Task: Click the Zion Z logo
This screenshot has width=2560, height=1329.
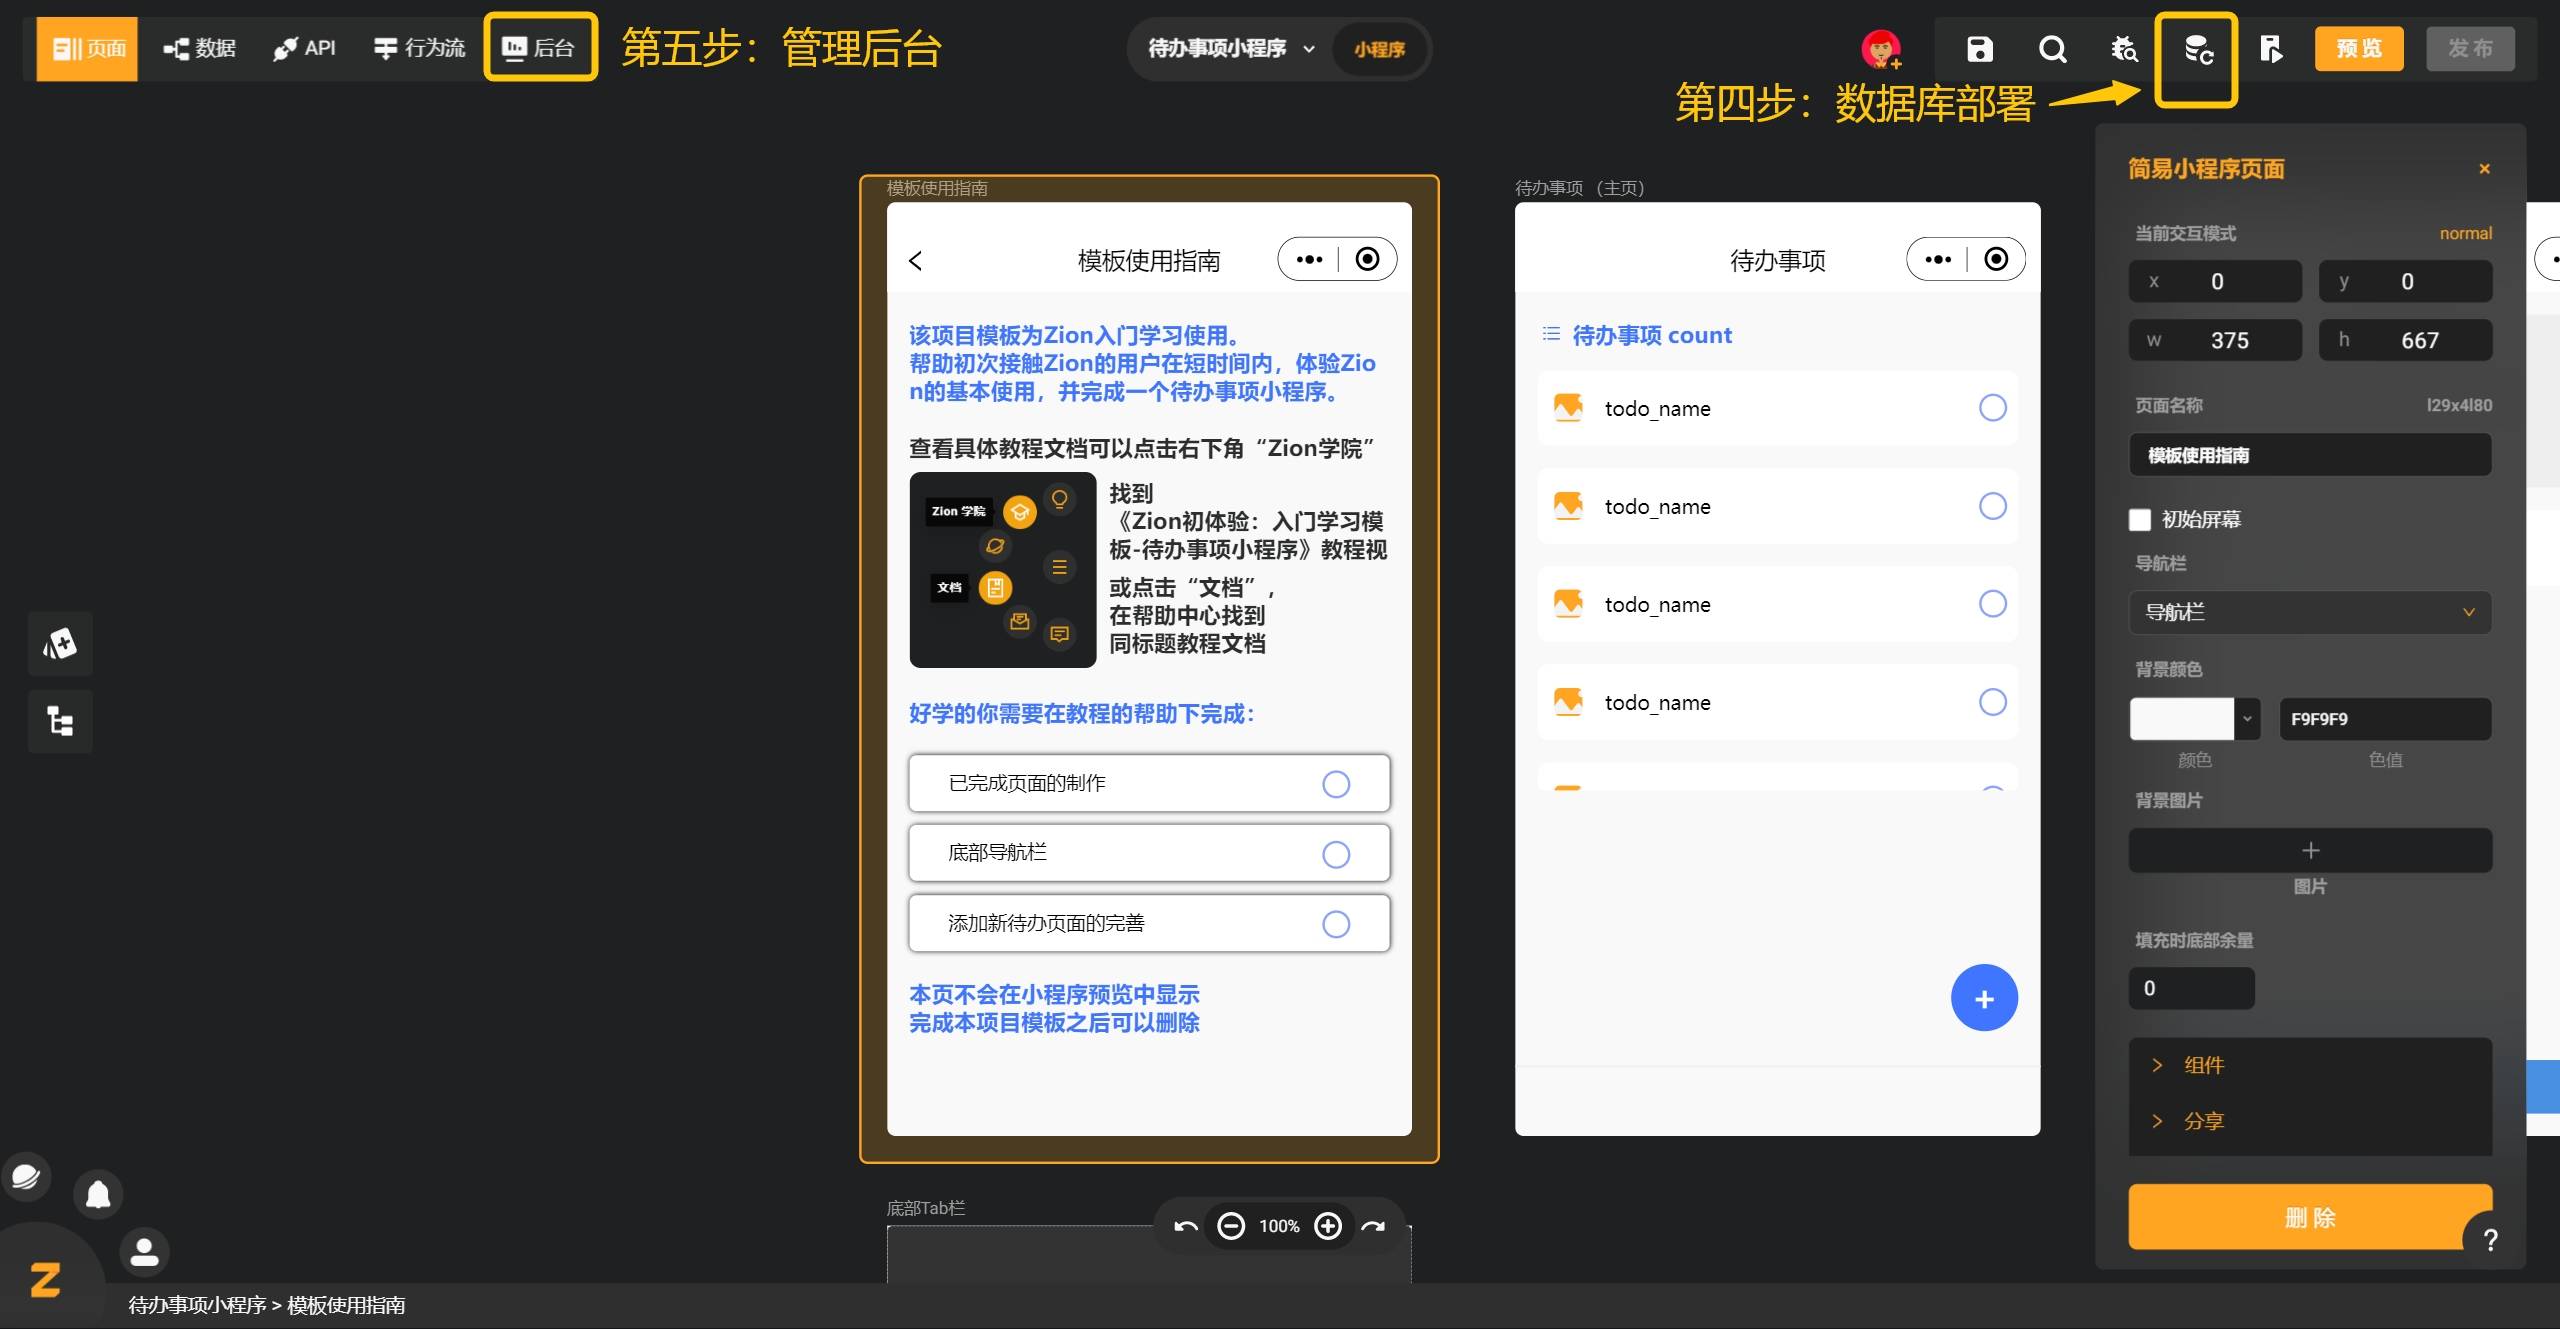Action: [x=45, y=1280]
